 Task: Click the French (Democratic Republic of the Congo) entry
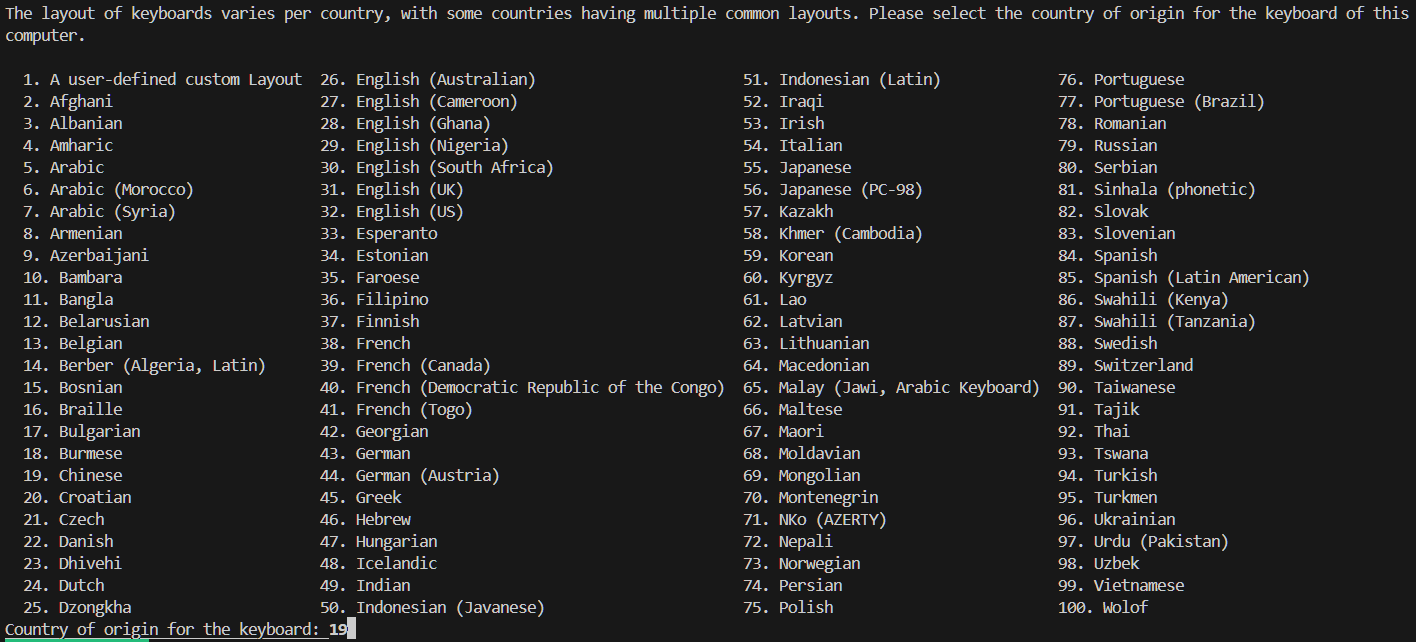click(x=522, y=387)
